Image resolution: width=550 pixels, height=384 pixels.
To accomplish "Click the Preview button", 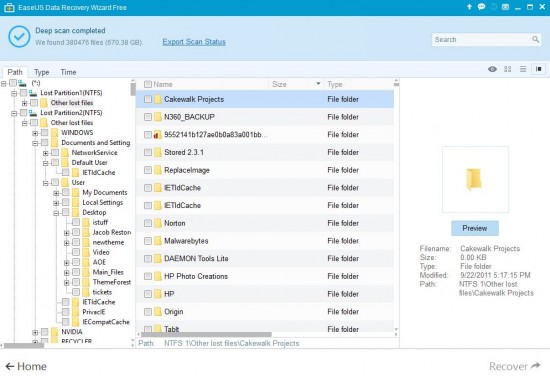I will tap(475, 228).
